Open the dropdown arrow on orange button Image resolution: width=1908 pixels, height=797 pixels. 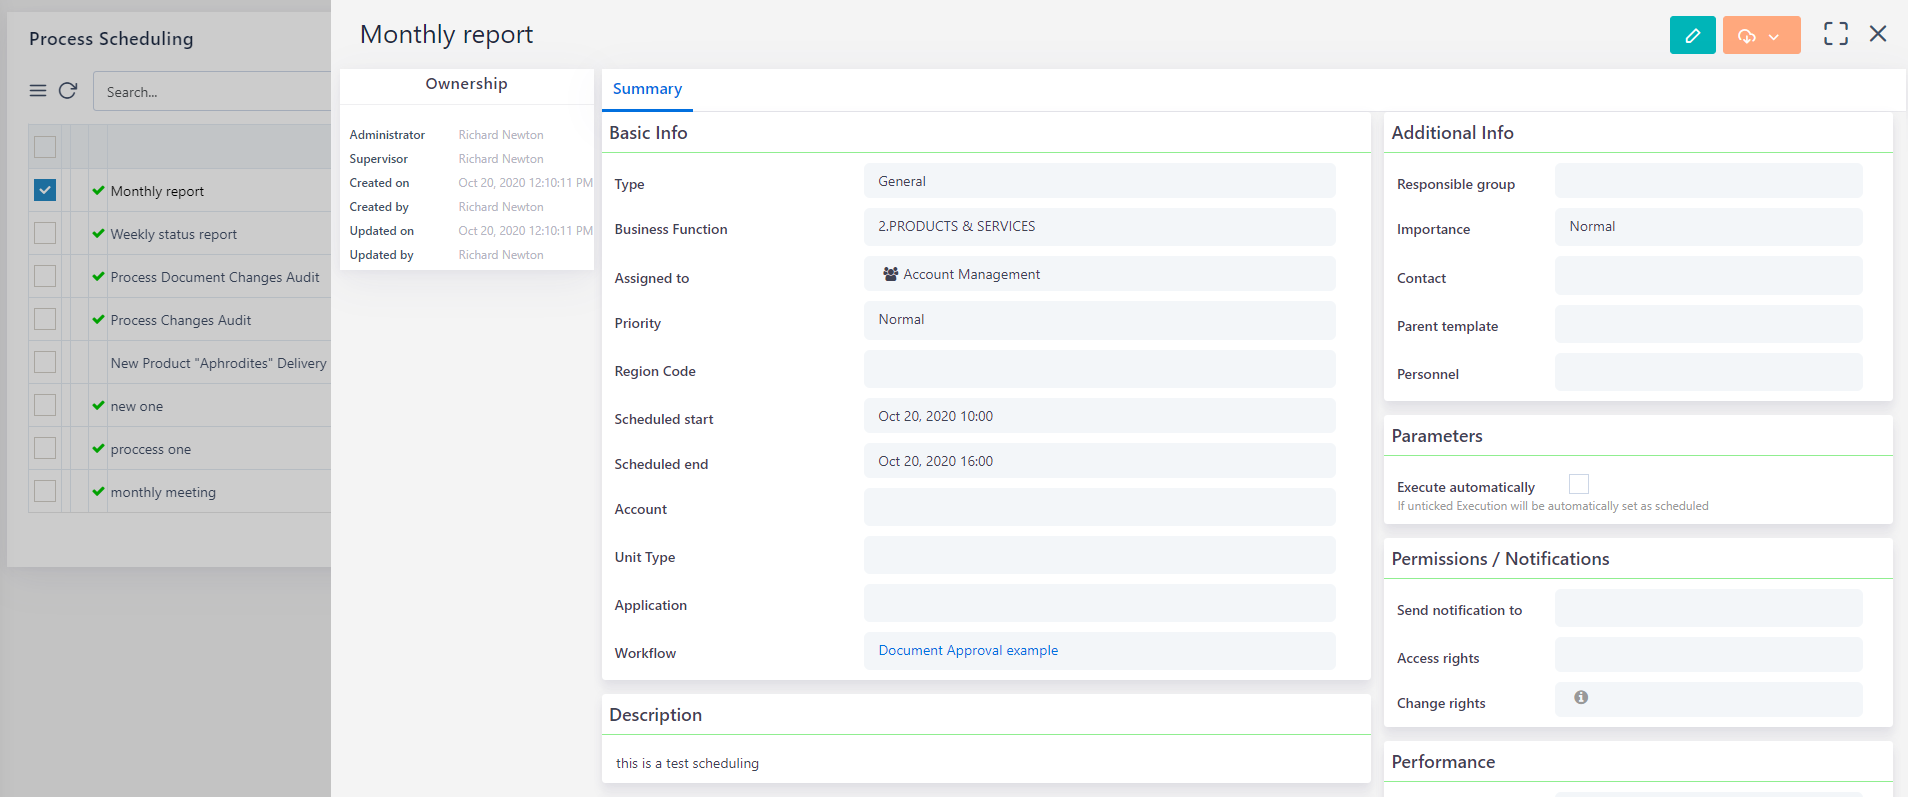1775,36
